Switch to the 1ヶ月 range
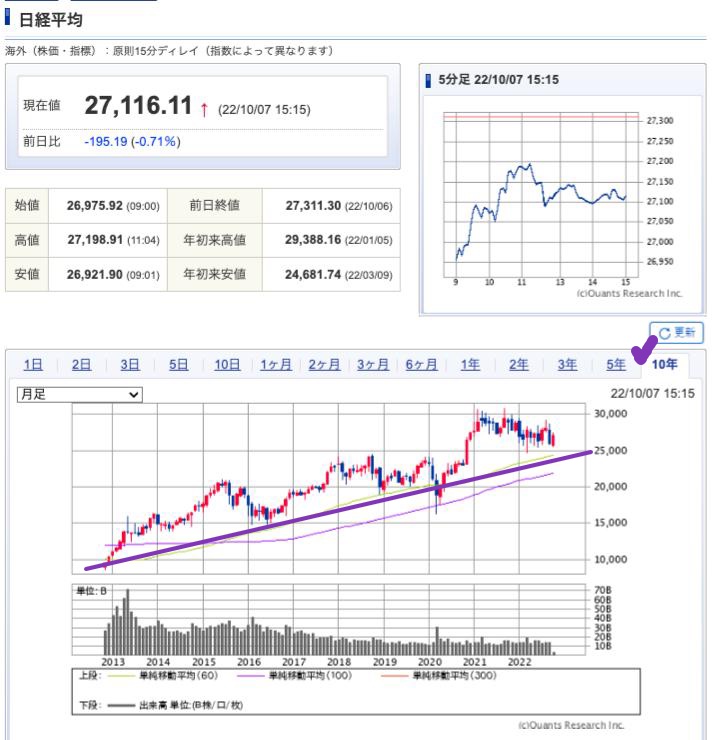 276,365
